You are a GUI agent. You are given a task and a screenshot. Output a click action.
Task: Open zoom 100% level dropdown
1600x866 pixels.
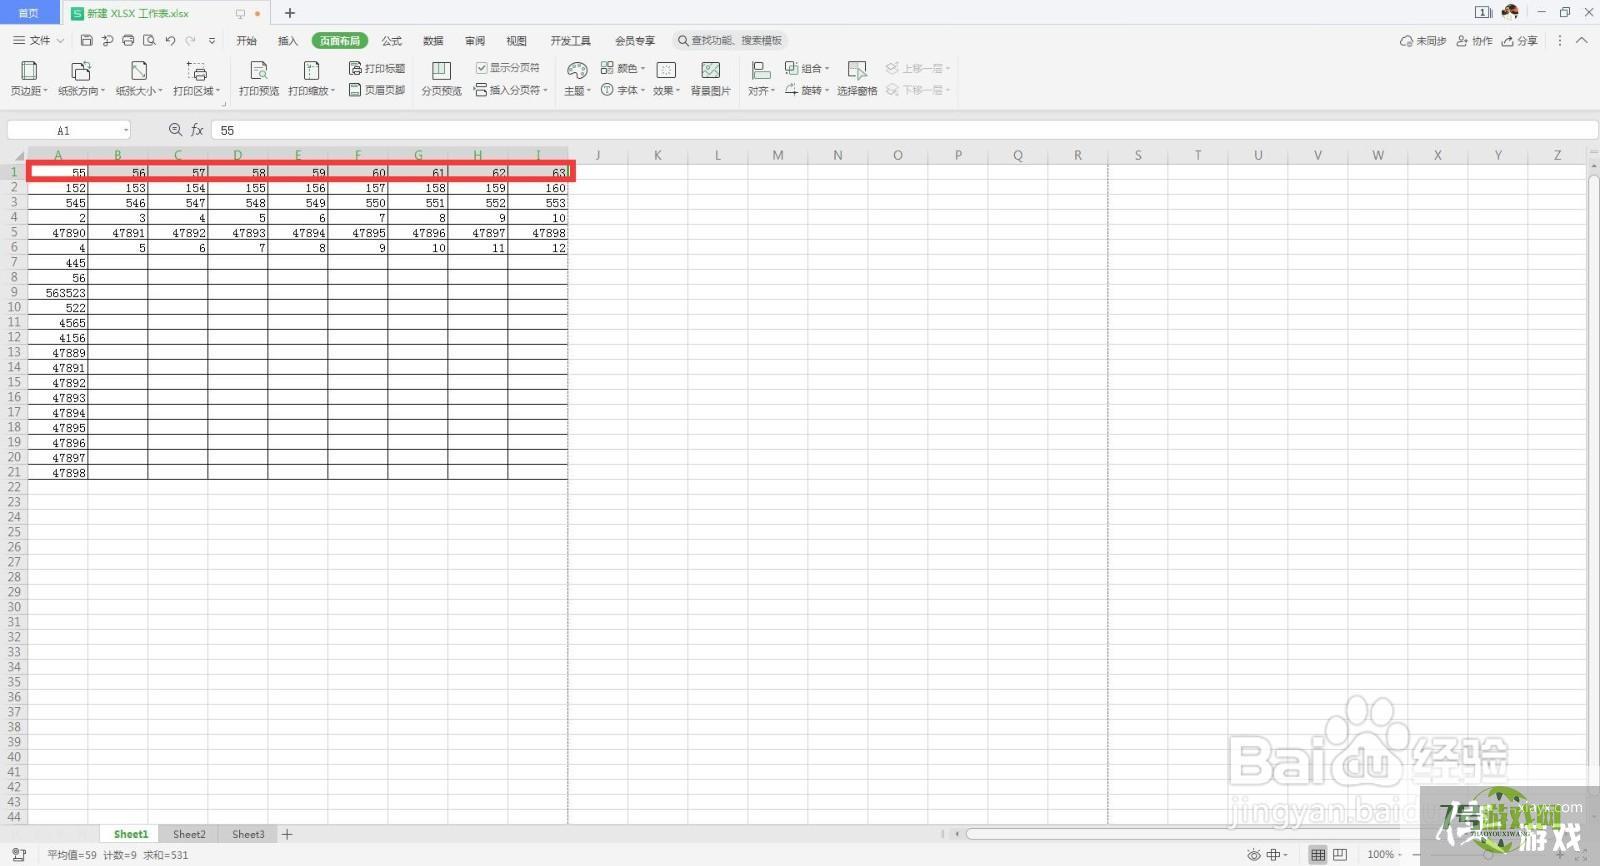pos(1384,855)
